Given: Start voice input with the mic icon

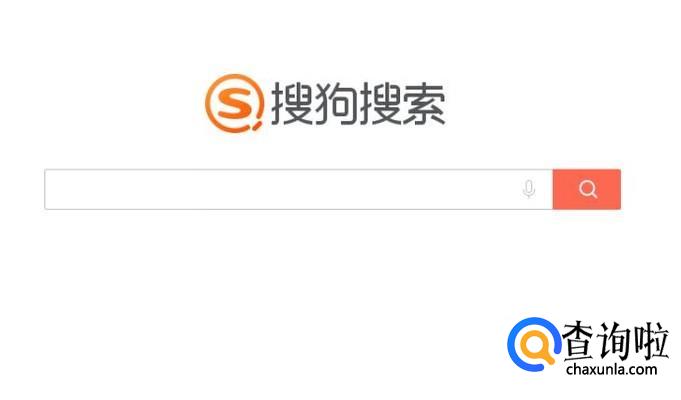Looking at the screenshot, I should click(x=529, y=189).
